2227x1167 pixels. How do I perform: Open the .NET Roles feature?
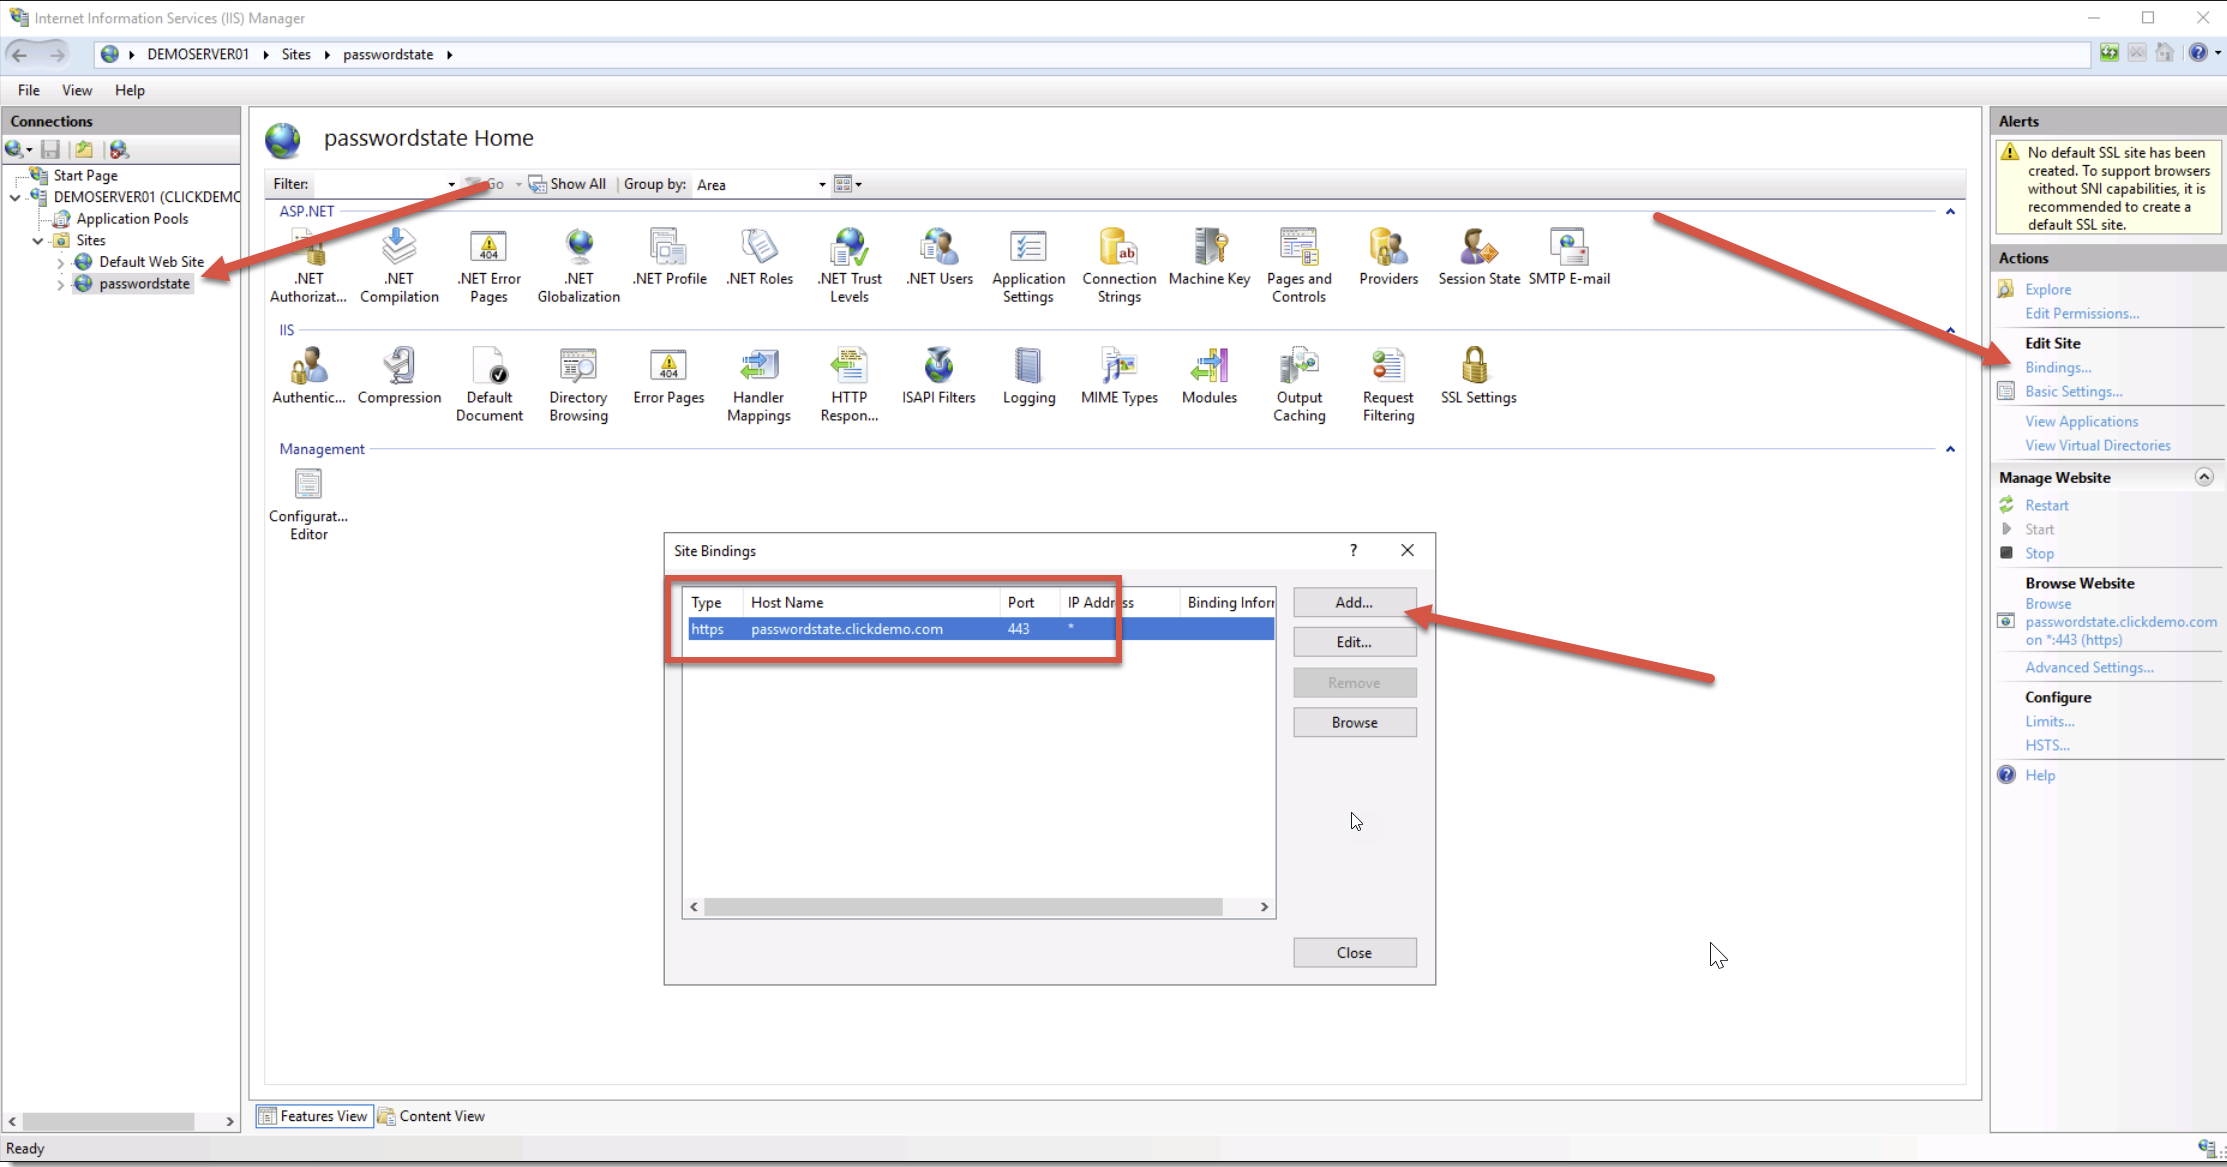coord(759,257)
